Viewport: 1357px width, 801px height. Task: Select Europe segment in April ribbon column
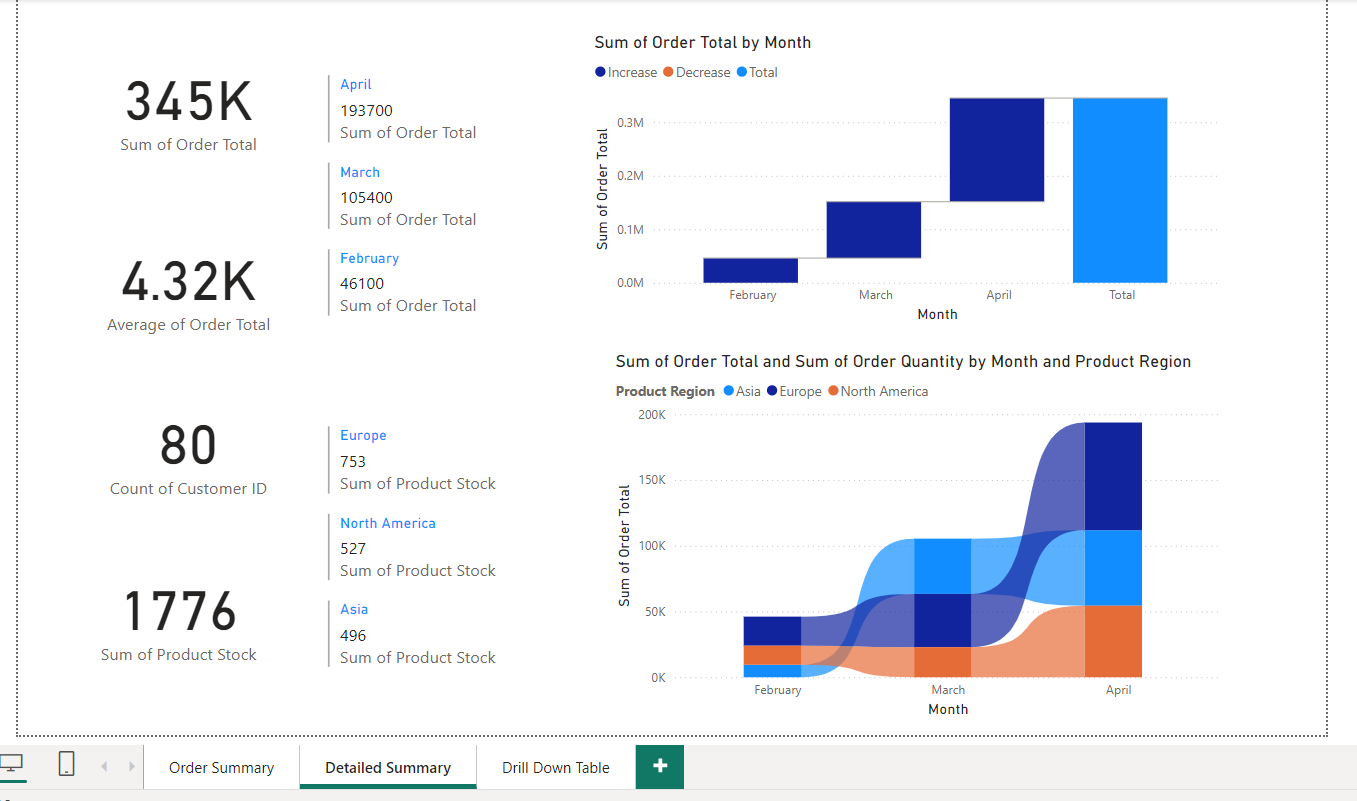1113,476
